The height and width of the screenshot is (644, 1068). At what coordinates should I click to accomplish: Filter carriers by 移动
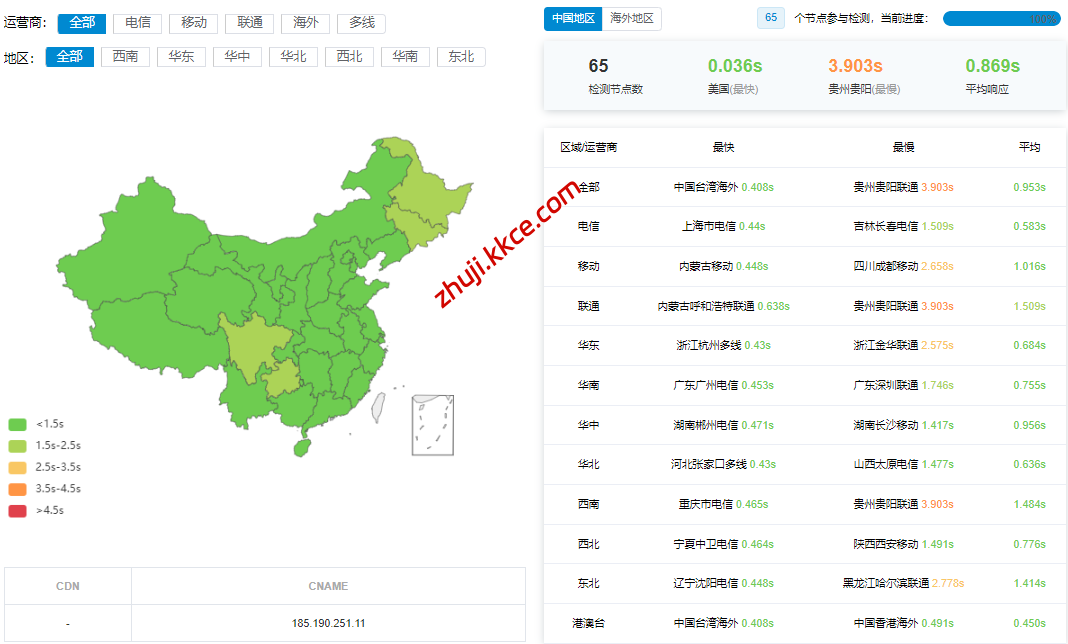pyautogui.click(x=193, y=22)
